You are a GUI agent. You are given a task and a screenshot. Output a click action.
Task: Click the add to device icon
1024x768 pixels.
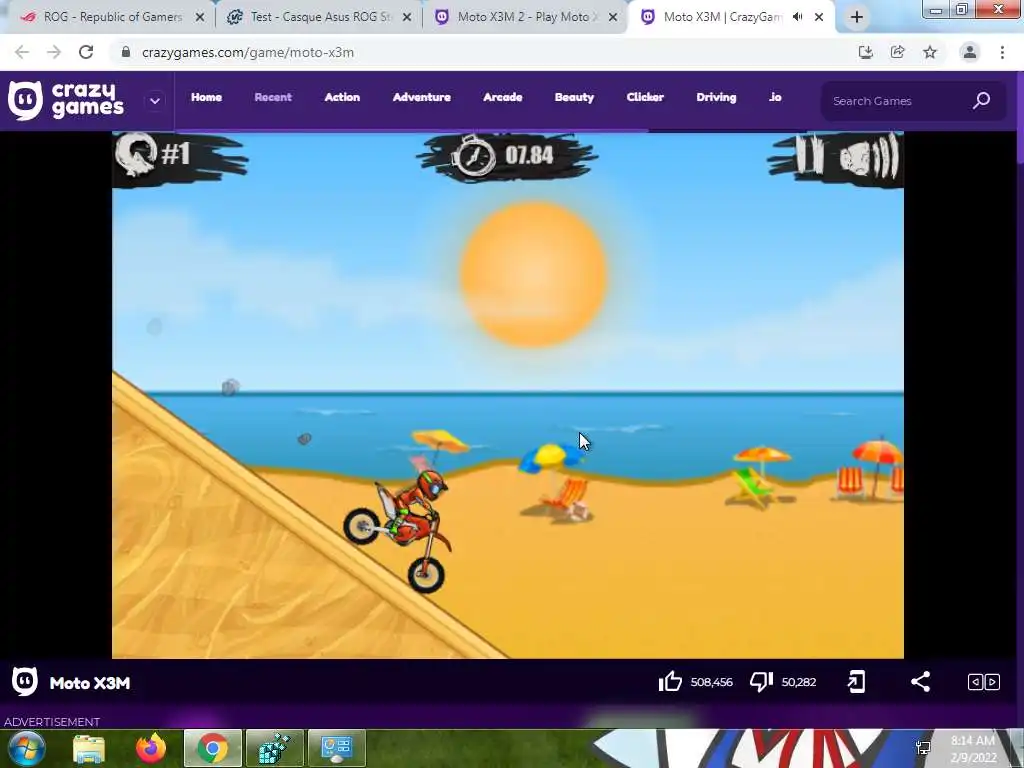pyautogui.click(x=856, y=682)
